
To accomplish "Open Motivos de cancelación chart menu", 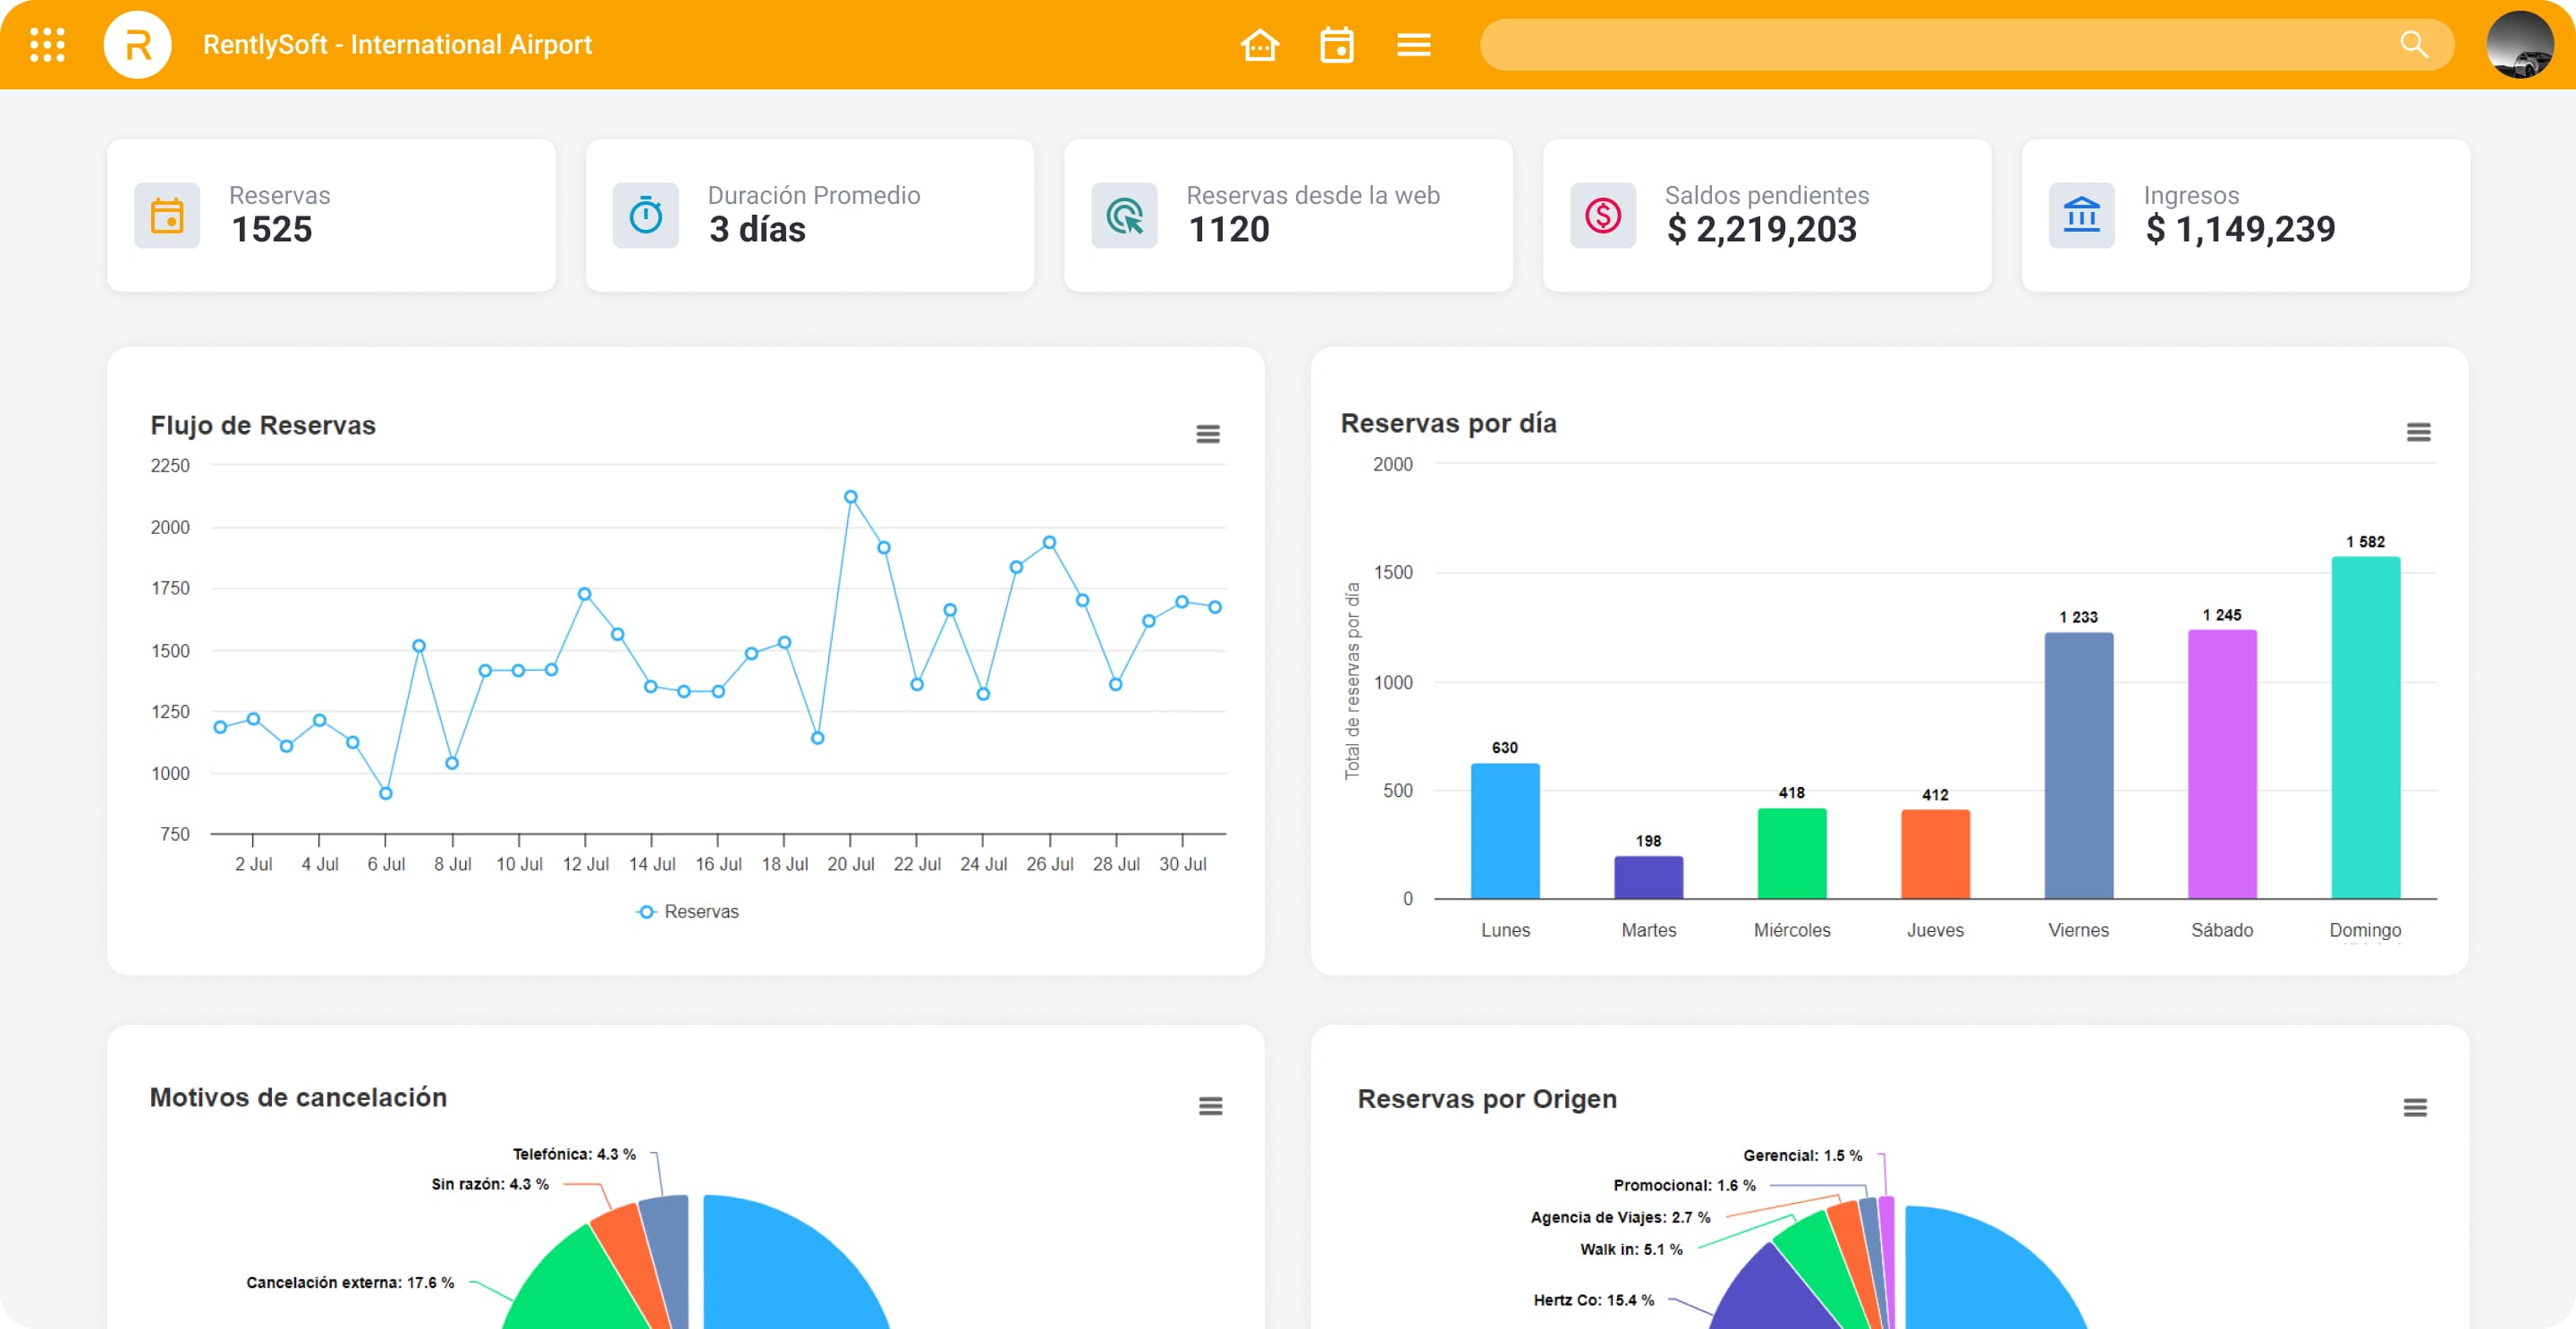I will pos(1210,1106).
